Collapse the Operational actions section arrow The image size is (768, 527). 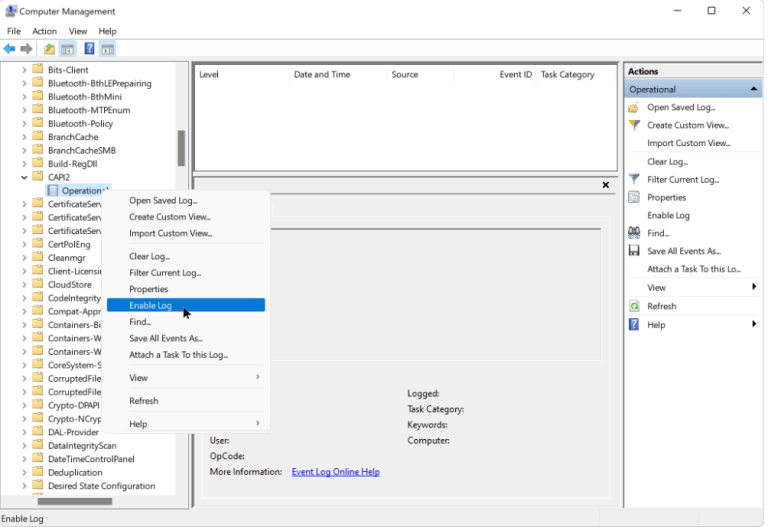[754, 89]
